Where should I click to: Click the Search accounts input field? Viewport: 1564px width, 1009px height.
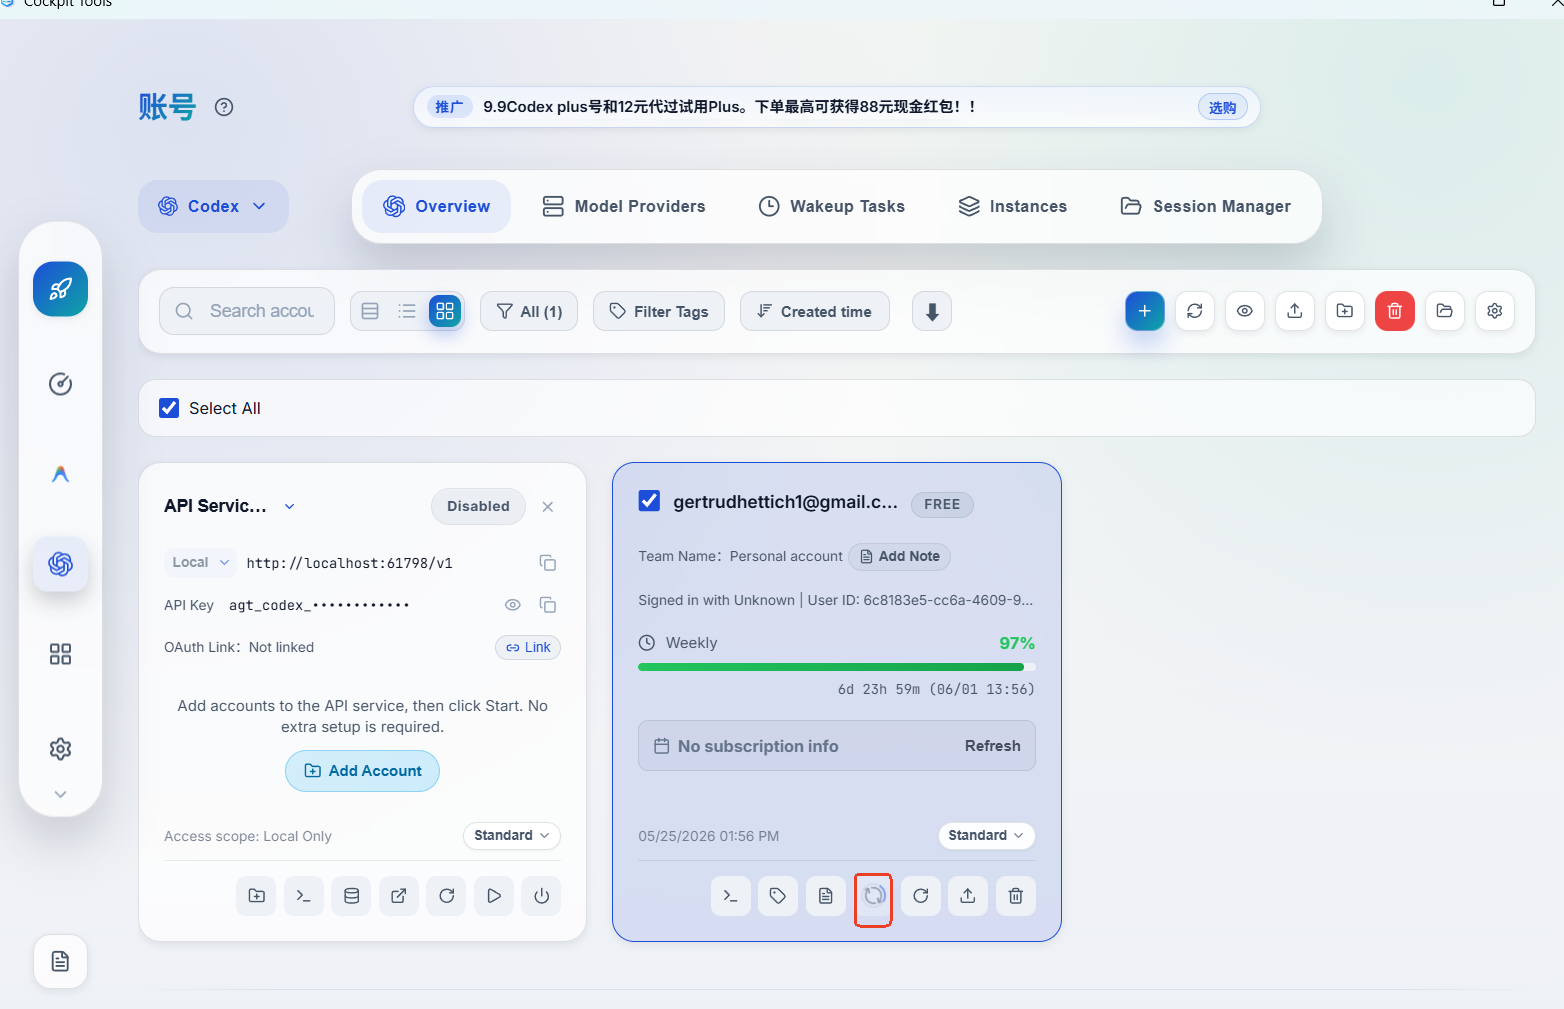247,311
